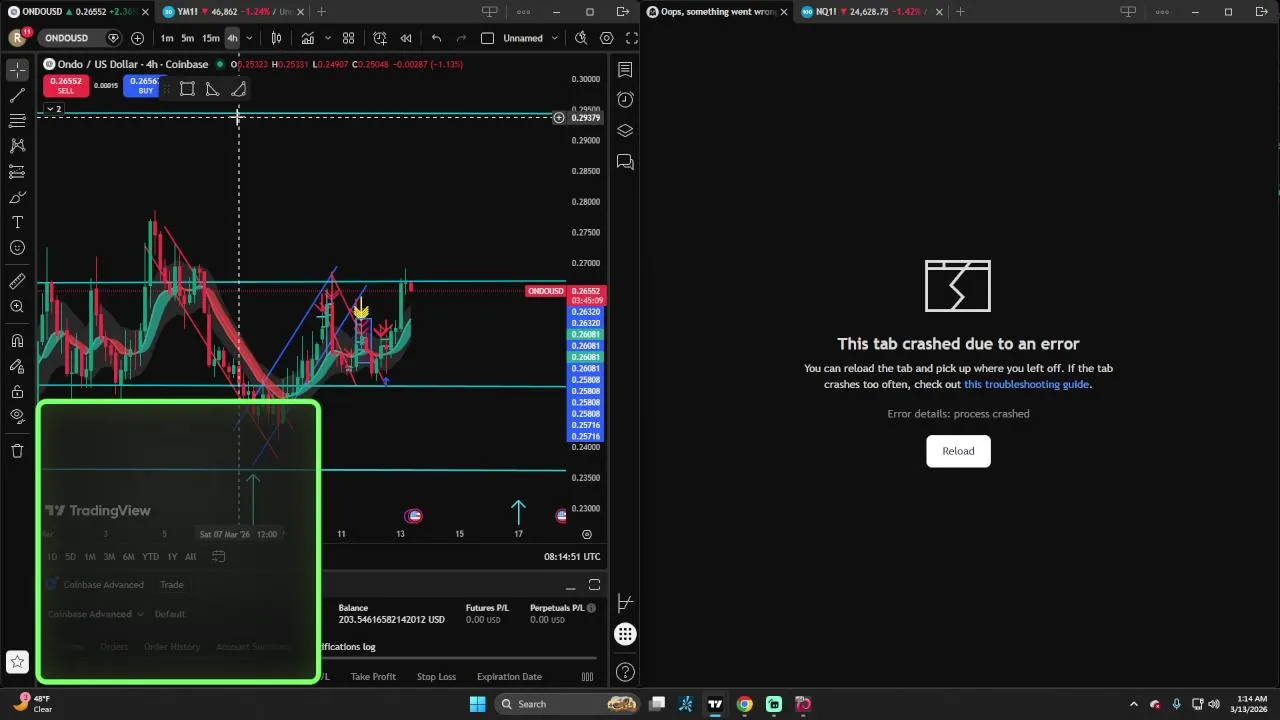Minimize the trading panel

click(x=570, y=586)
